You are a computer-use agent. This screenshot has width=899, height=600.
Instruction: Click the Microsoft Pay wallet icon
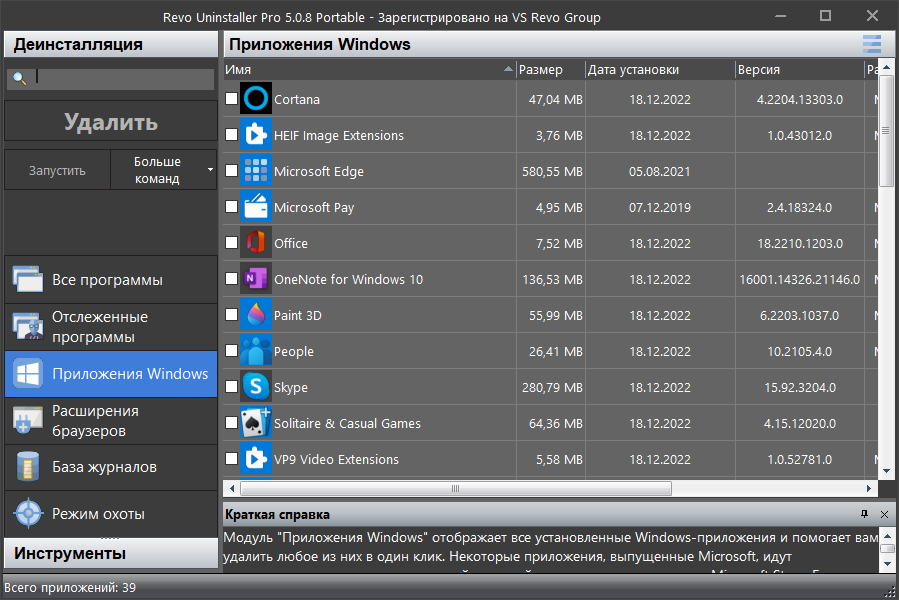coord(256,207)
